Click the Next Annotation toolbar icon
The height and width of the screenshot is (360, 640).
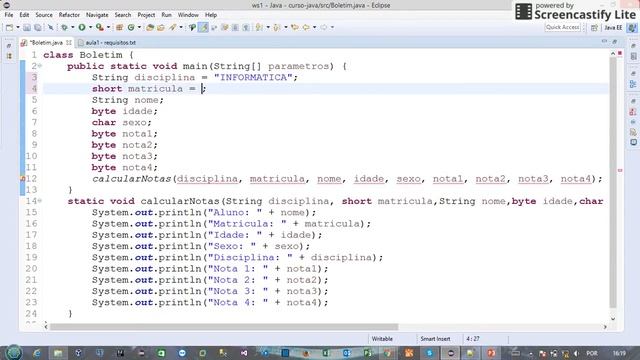[x=260, y=27]
